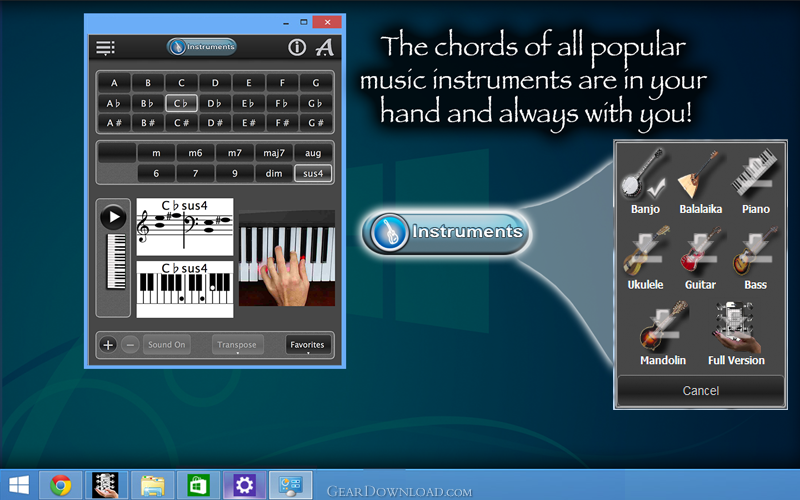Viewport: 800px width, 500px height.
Task: Select root note B
Action: (147, 83)
